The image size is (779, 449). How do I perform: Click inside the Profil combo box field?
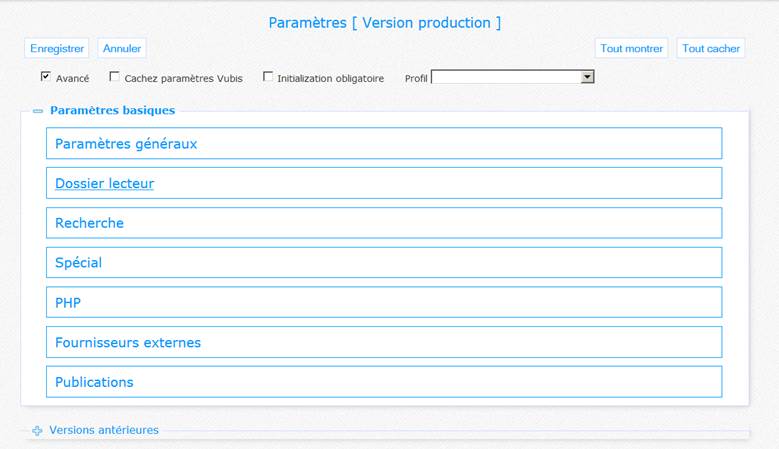[x=506, y=77]
